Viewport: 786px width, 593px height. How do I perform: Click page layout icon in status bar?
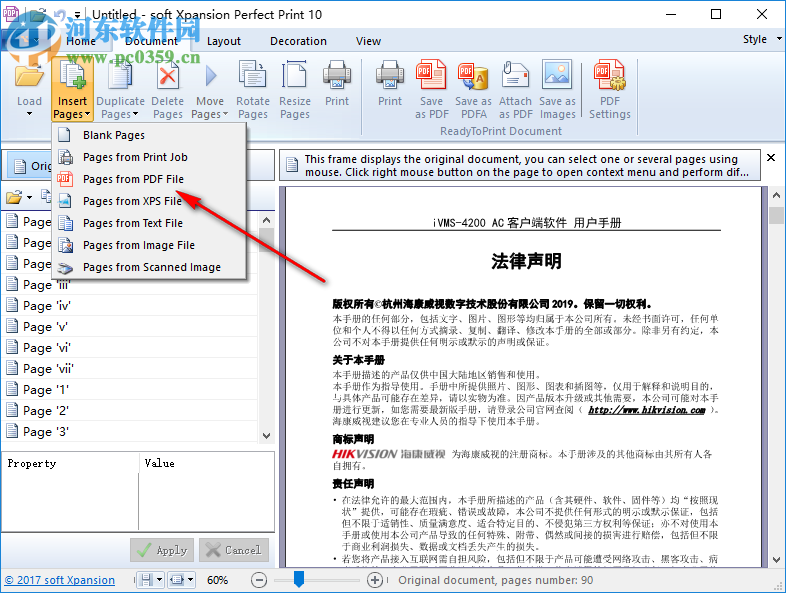pyautogui.click(x=146, y=580)
